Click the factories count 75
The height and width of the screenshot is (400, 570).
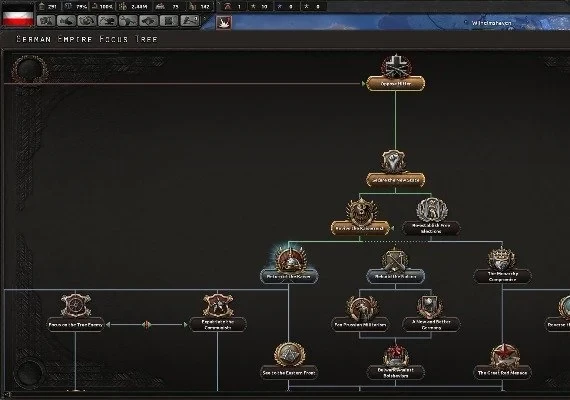coord(176,7)
